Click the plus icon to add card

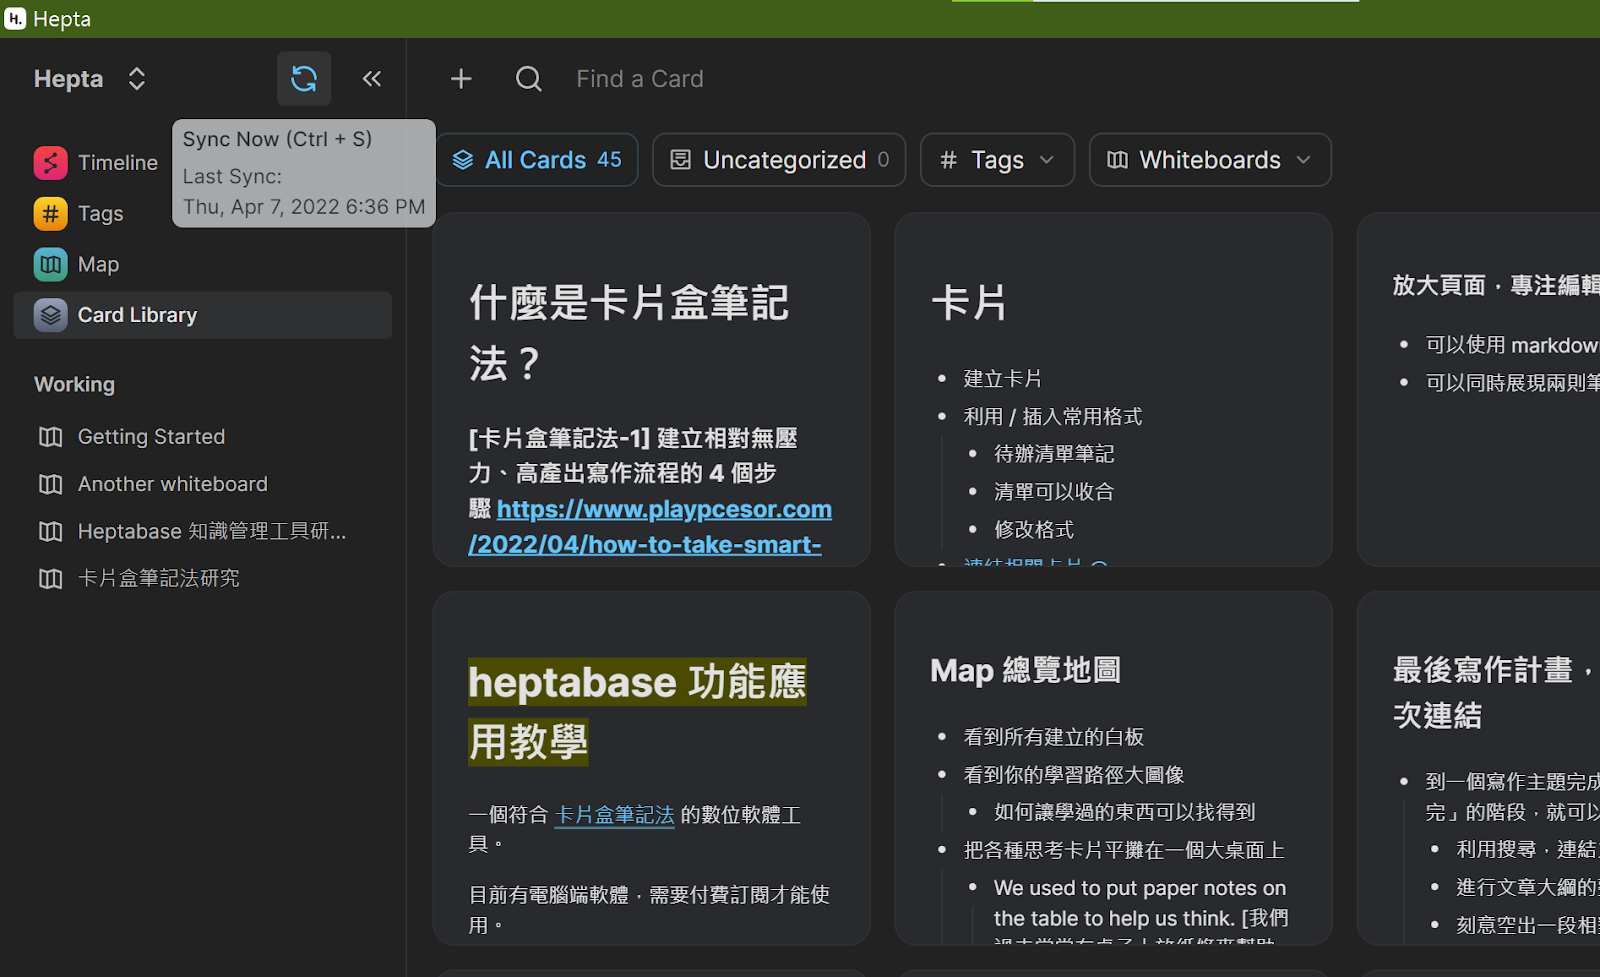click(x=461, y=79)
